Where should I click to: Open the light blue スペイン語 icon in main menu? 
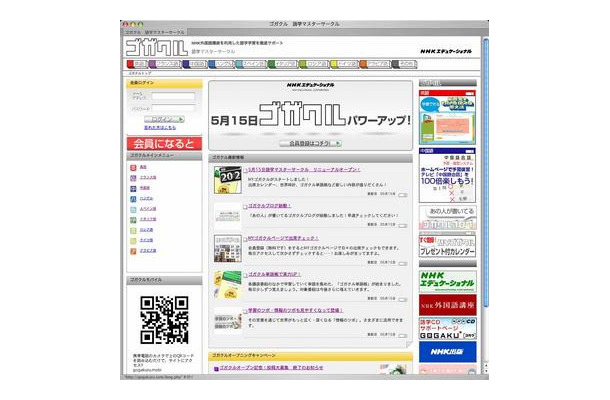(133, 210)
